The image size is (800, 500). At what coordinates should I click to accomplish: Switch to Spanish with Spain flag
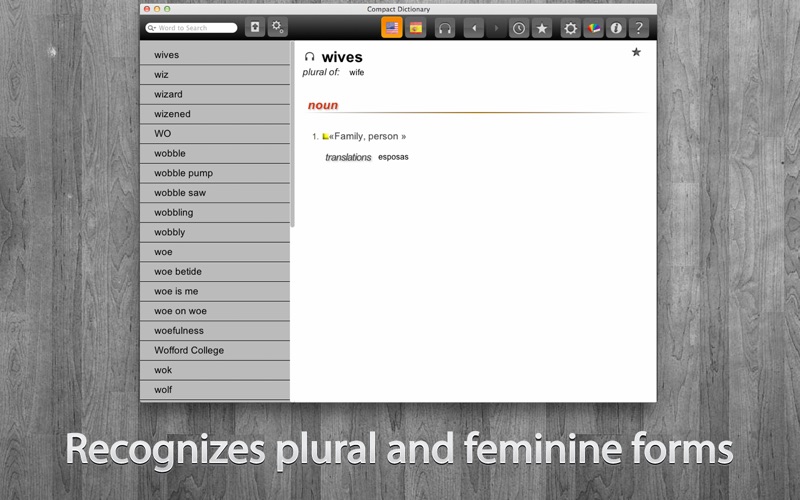415,28
